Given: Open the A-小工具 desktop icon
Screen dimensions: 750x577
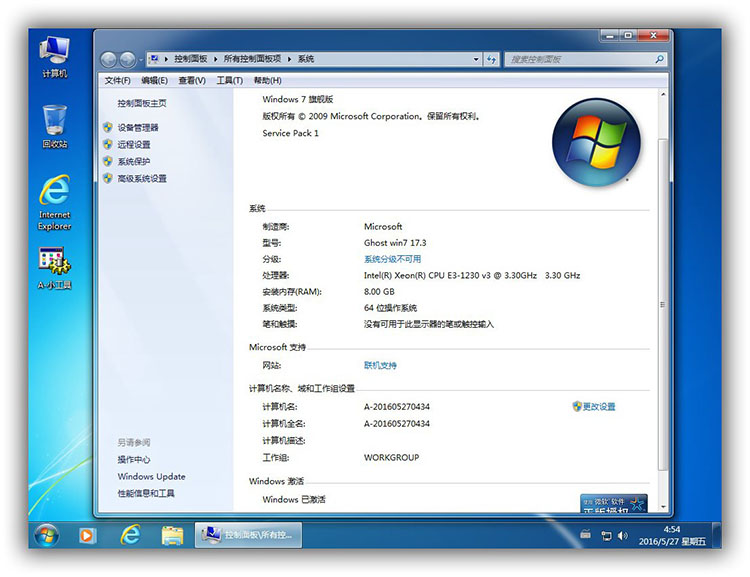Looking at the screenshot, I should (x=55, y=269).
